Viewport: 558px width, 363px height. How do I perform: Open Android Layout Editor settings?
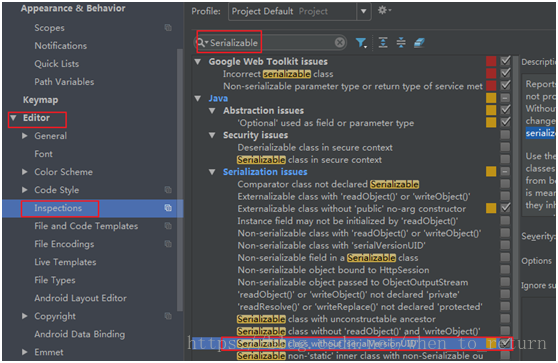point(80,298)
